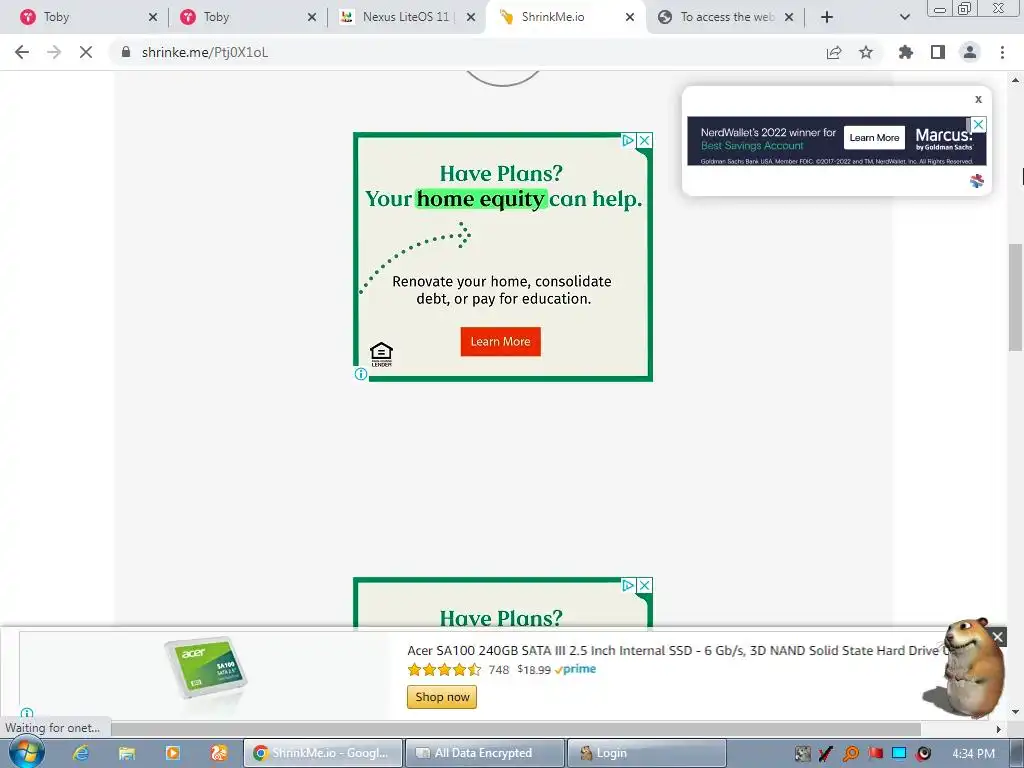Click the padlock site info icon

[126, 52]
